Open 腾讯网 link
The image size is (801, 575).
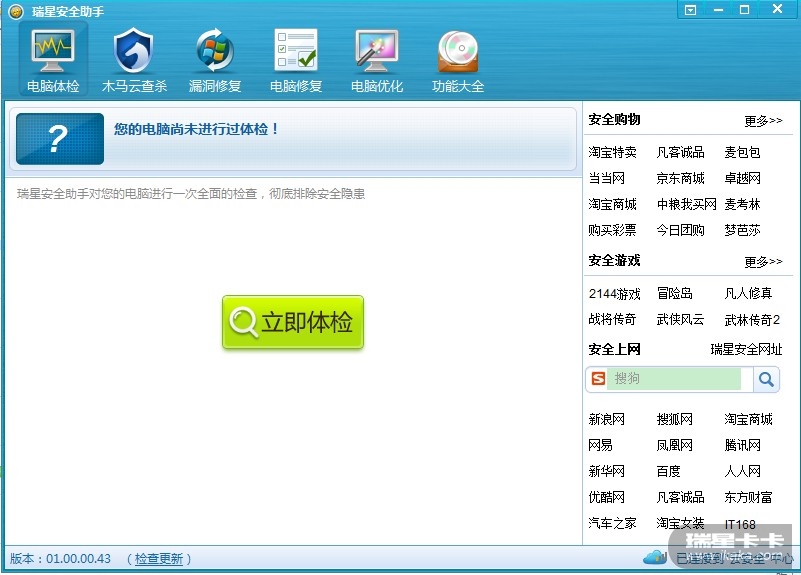click(742, 445)
